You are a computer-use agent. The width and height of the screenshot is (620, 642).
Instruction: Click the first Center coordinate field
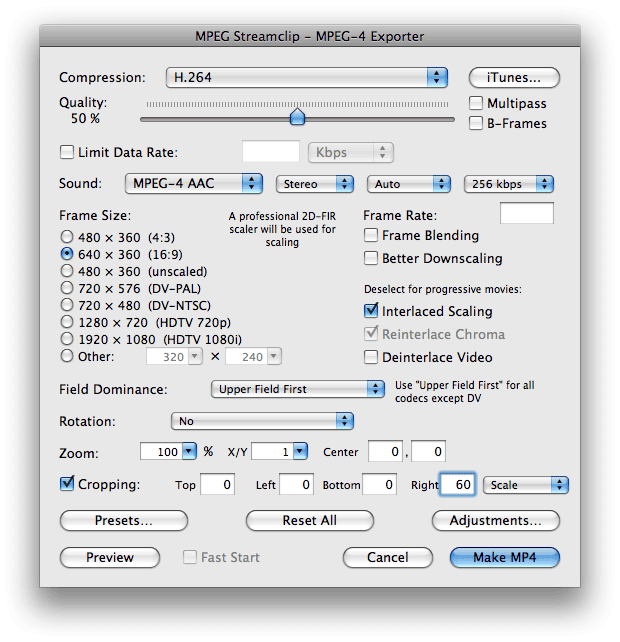coord(385,451)
